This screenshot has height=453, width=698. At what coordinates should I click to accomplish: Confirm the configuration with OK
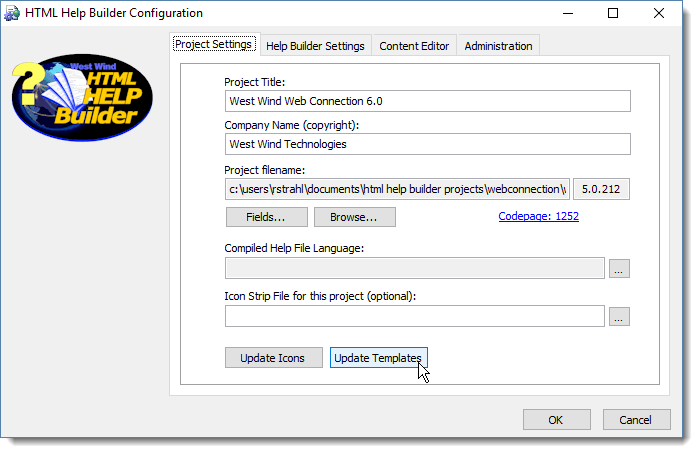tap(556, 420)
